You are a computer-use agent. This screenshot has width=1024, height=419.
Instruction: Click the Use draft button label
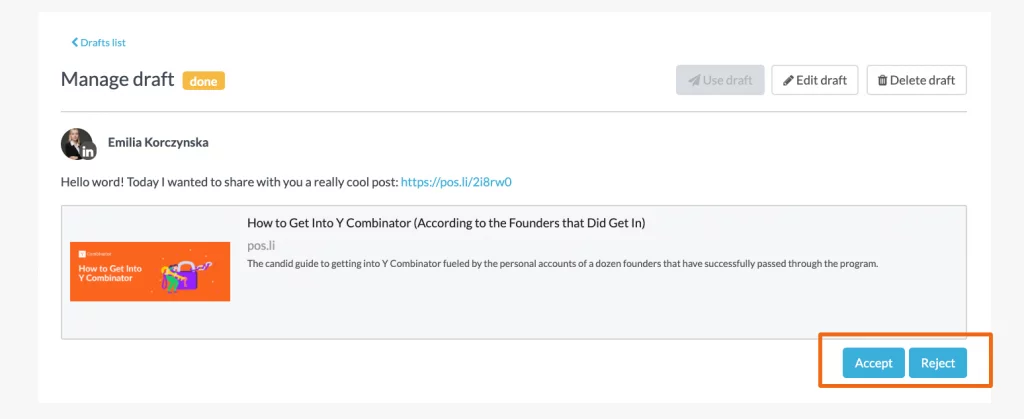(728, 80)
